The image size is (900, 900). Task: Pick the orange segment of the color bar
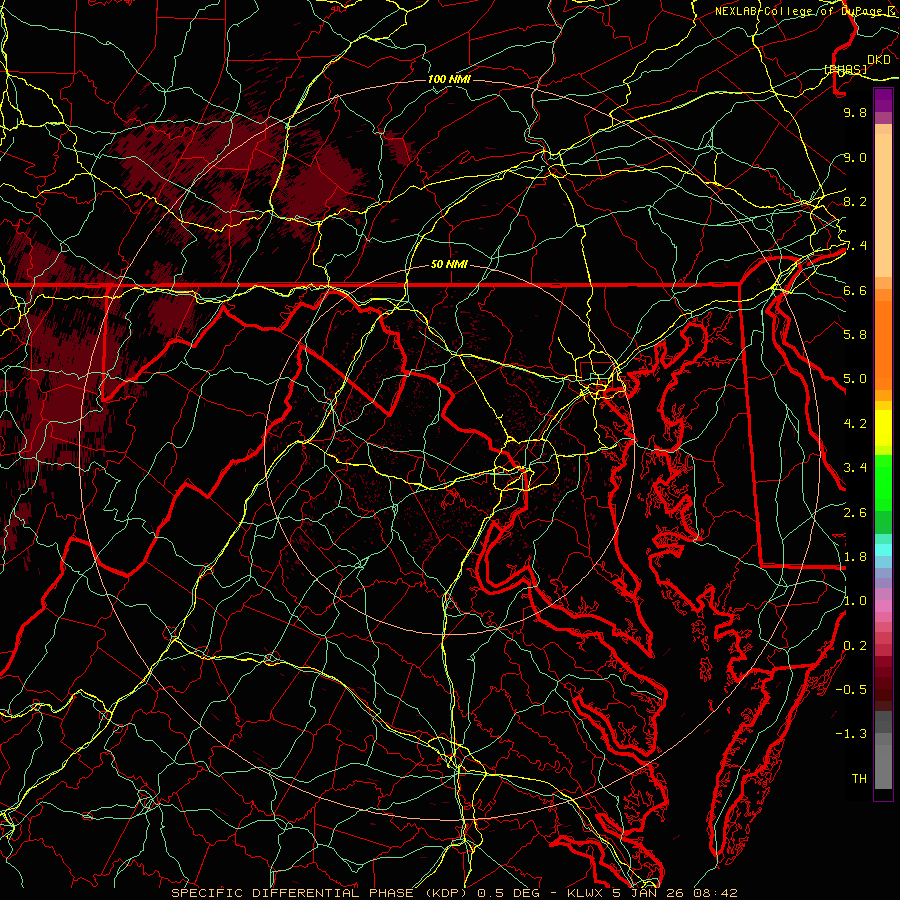[883, 344]
